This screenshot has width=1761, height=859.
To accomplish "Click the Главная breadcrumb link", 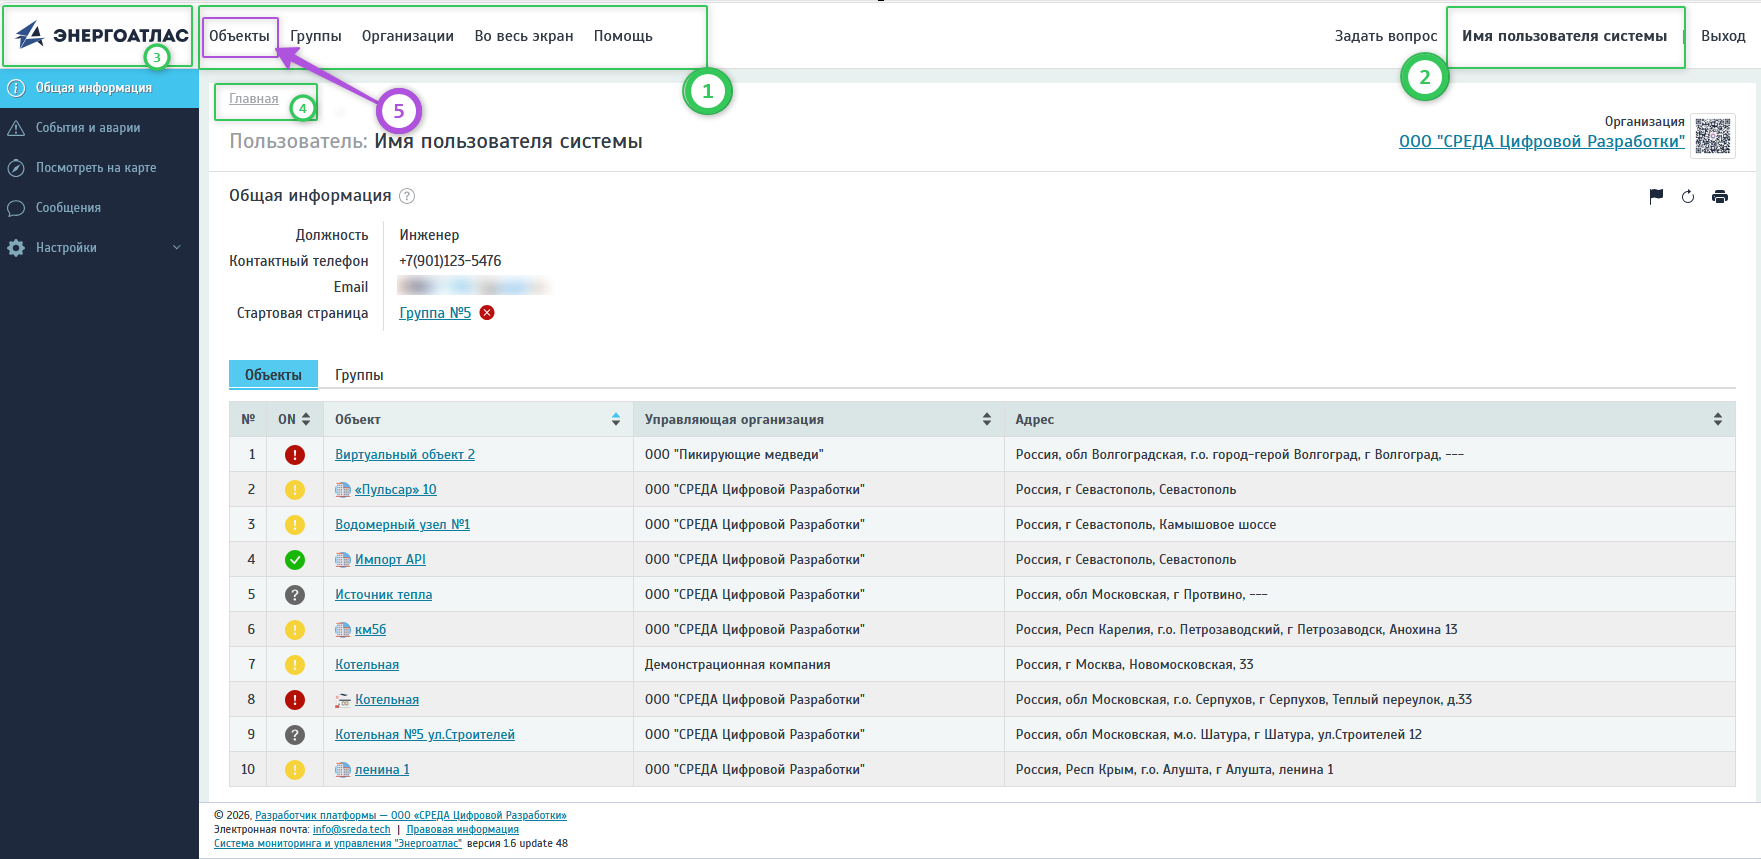I will 254,99.
